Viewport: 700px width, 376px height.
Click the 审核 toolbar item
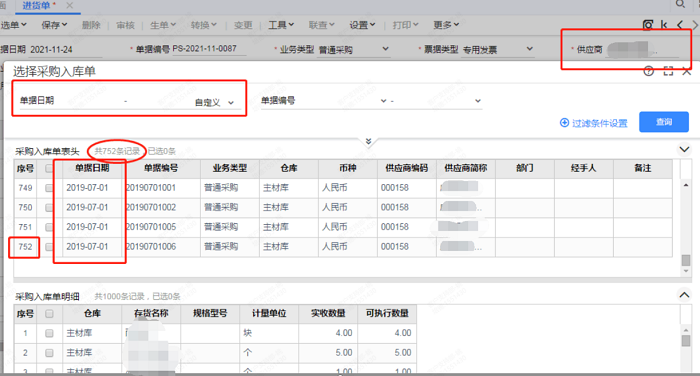(125, 25)
